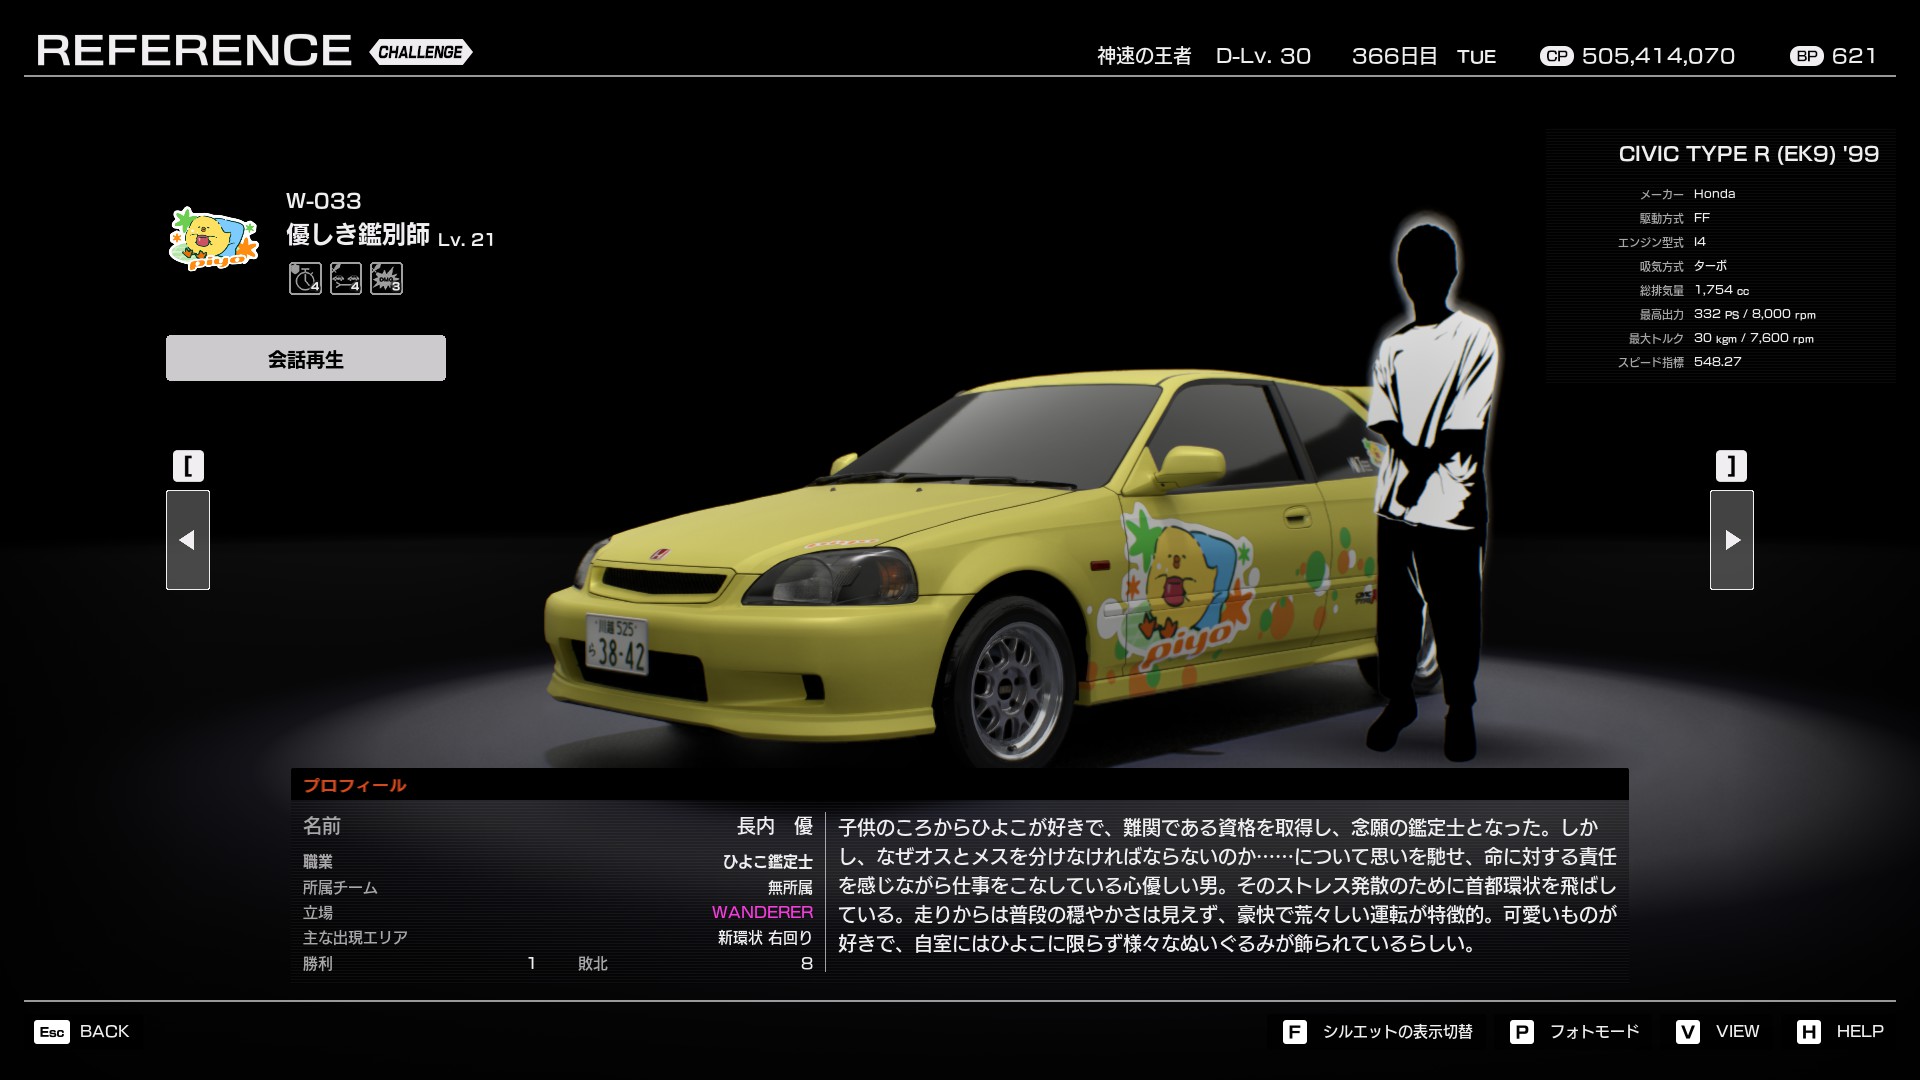
Task: Click the DMG explosion skill icon
Action: point(386,278)
